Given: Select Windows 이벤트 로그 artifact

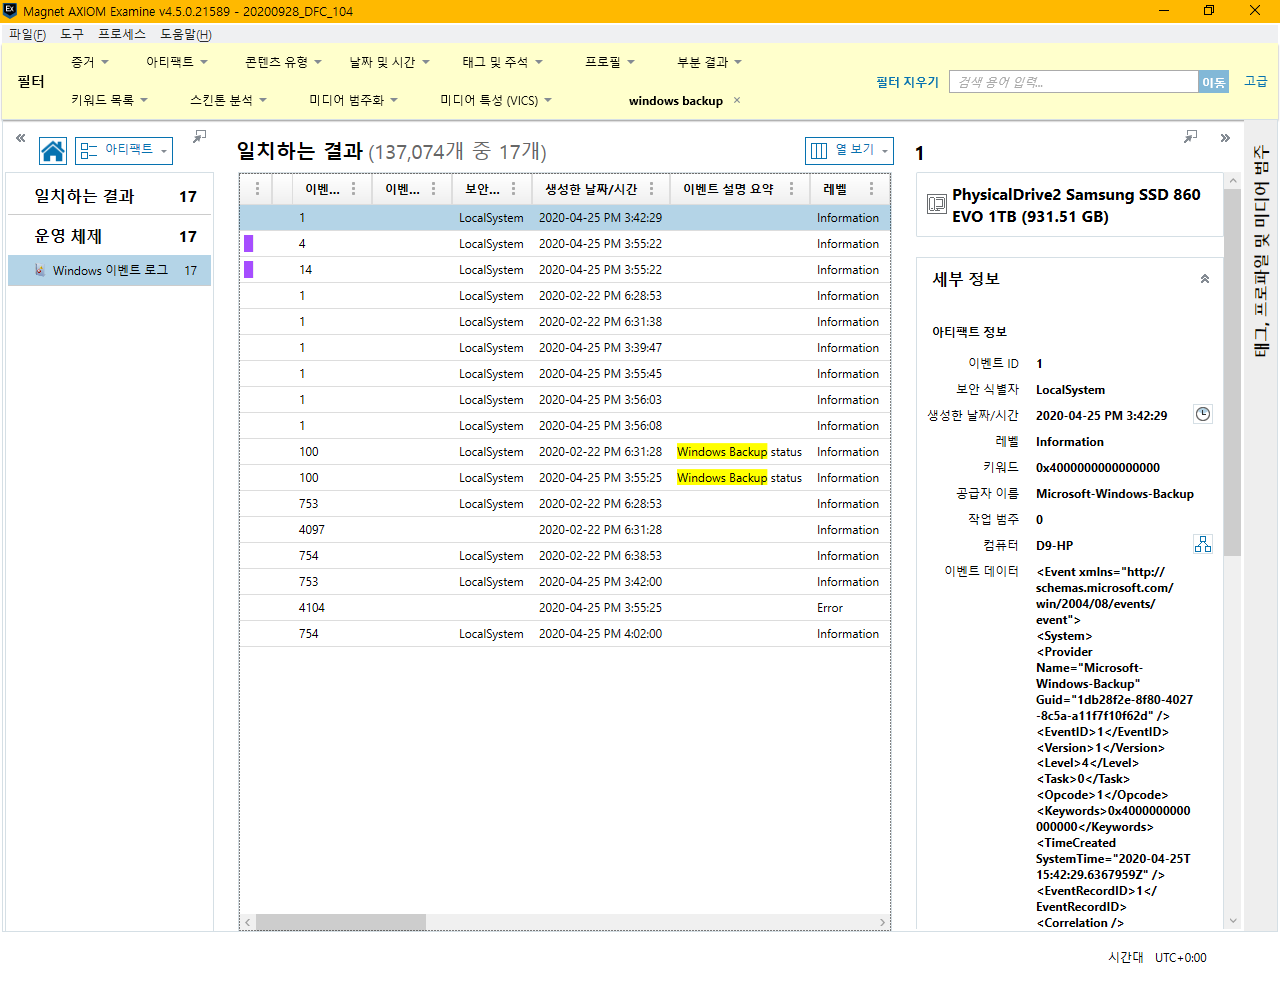Looking at the screenshot, I should pyautogui.click(x=110, y=270).
